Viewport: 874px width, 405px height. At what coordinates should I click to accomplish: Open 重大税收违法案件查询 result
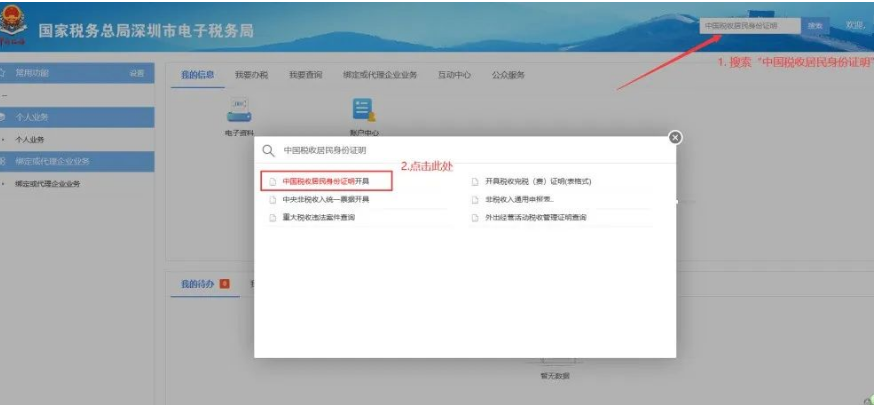[x=318, y=218]
